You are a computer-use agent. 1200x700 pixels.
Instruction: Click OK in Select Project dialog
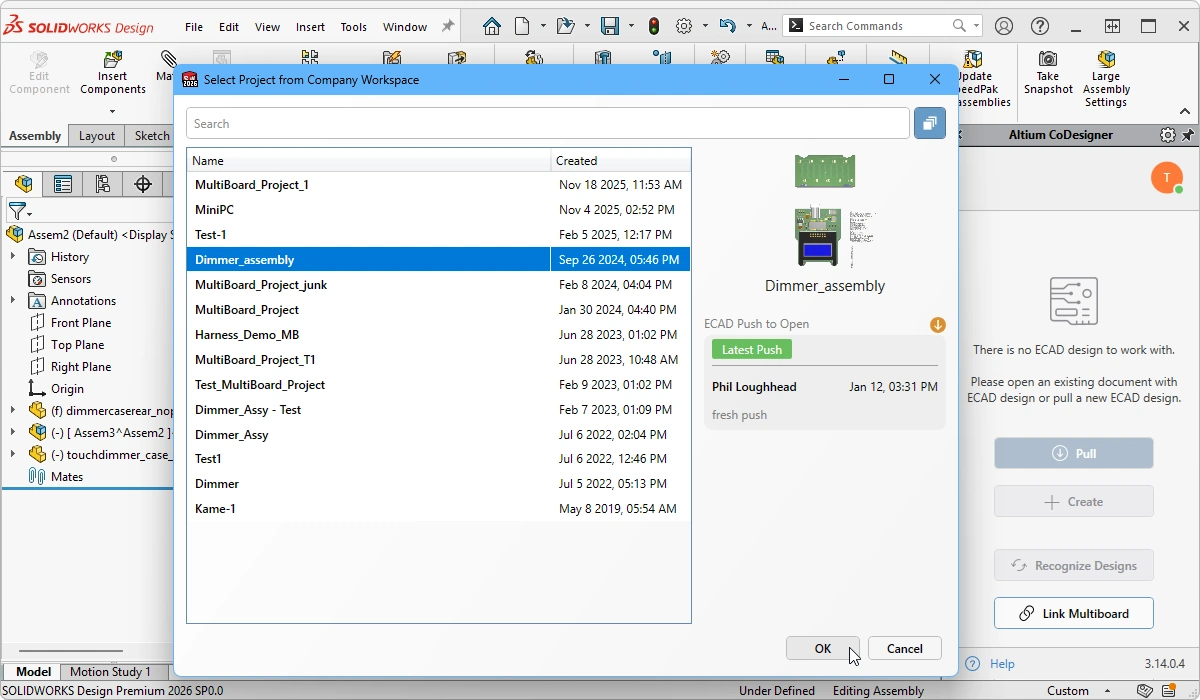(822, 648)
